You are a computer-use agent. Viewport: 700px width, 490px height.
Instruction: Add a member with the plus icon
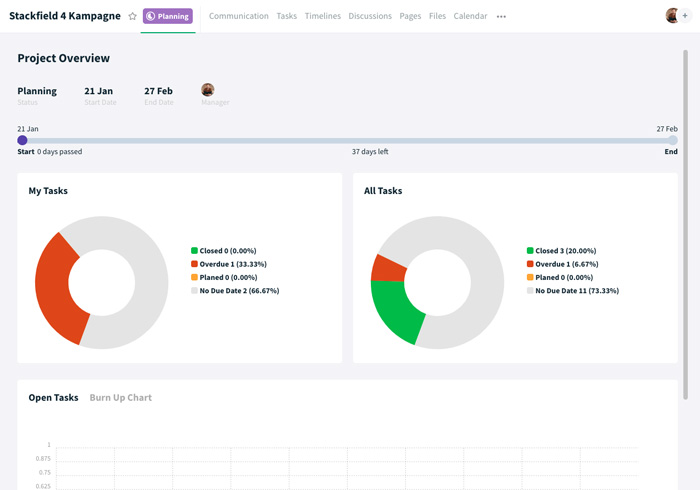[x=685, y=16]
